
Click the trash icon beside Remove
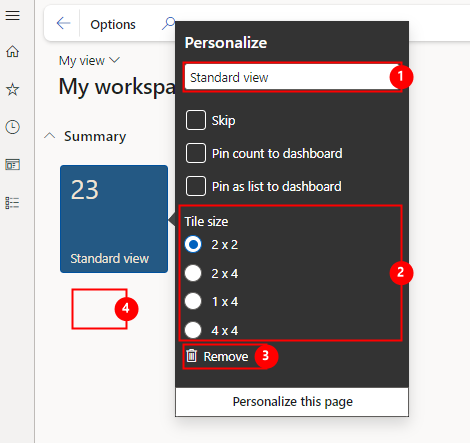pos(192,356)
